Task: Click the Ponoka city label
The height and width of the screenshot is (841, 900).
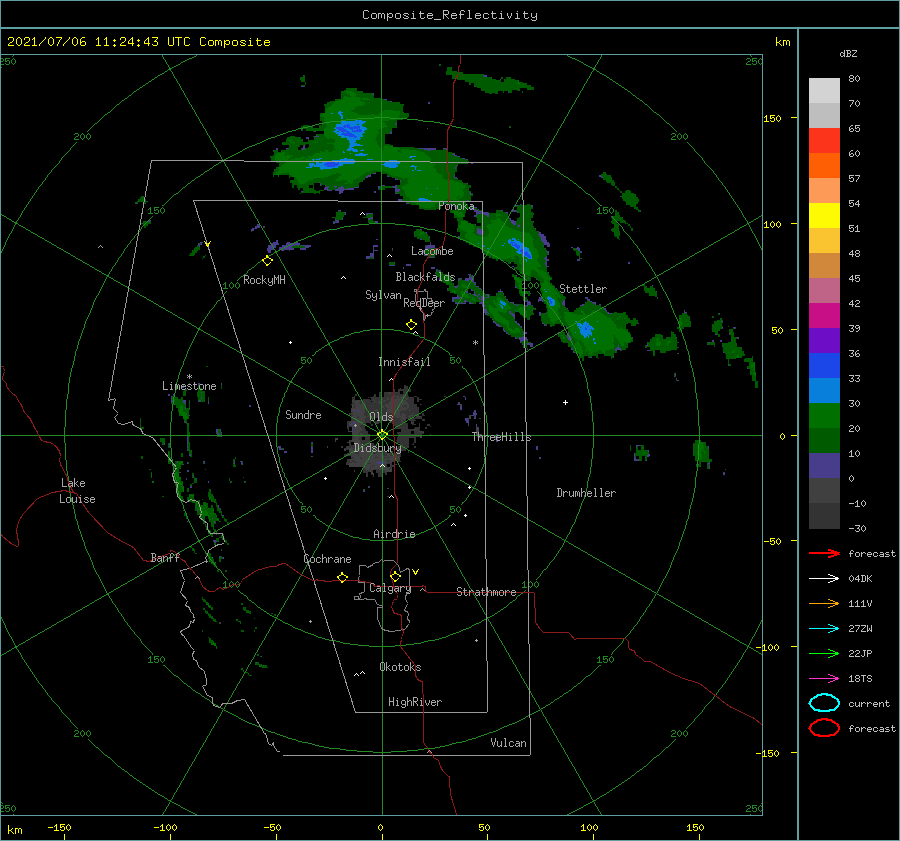Action: click(456, 206)
